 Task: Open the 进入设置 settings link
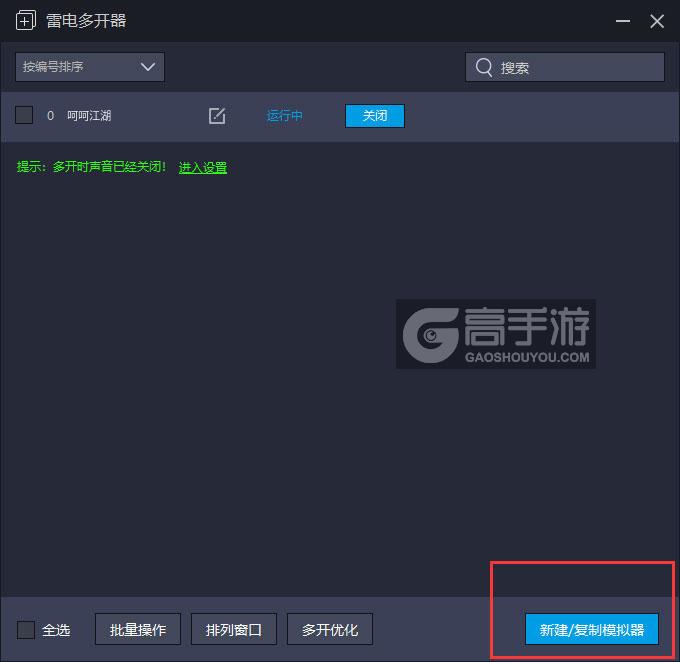[x=203, y=167]
